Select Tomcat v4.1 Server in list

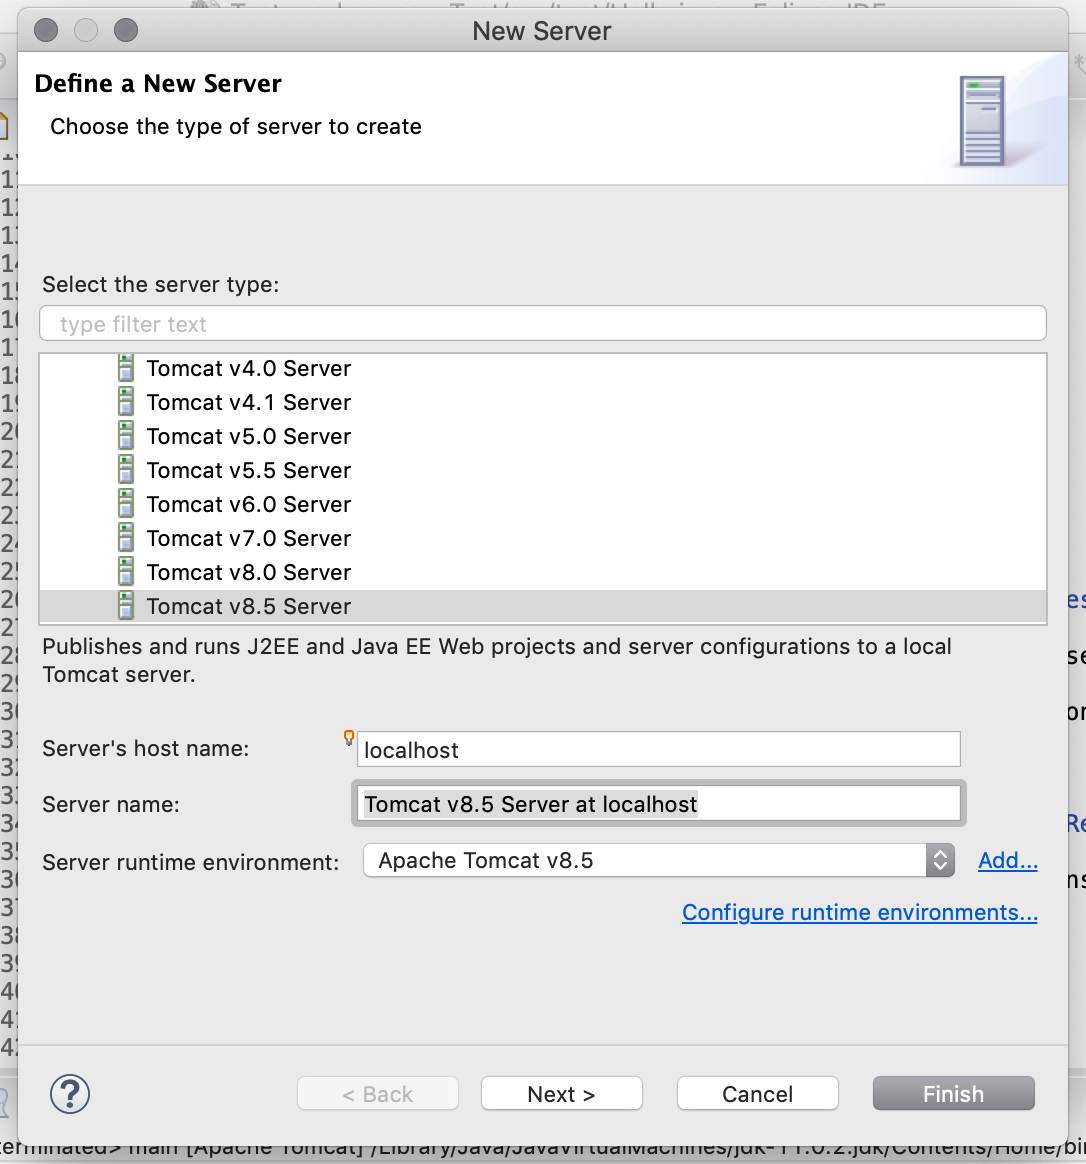(543, 402)
